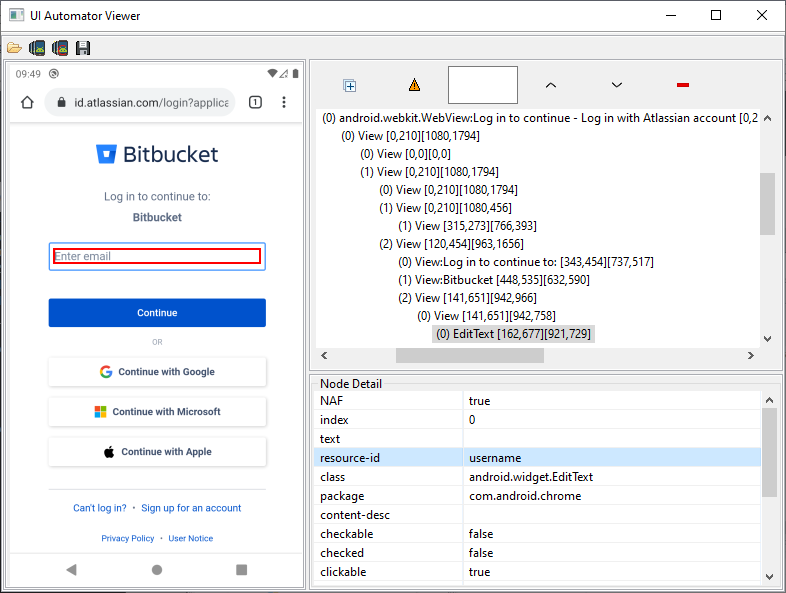Viewport: 786px width, 593px height.
Task: Click the class value android.widget.EditText
Action: click(531, 477)
